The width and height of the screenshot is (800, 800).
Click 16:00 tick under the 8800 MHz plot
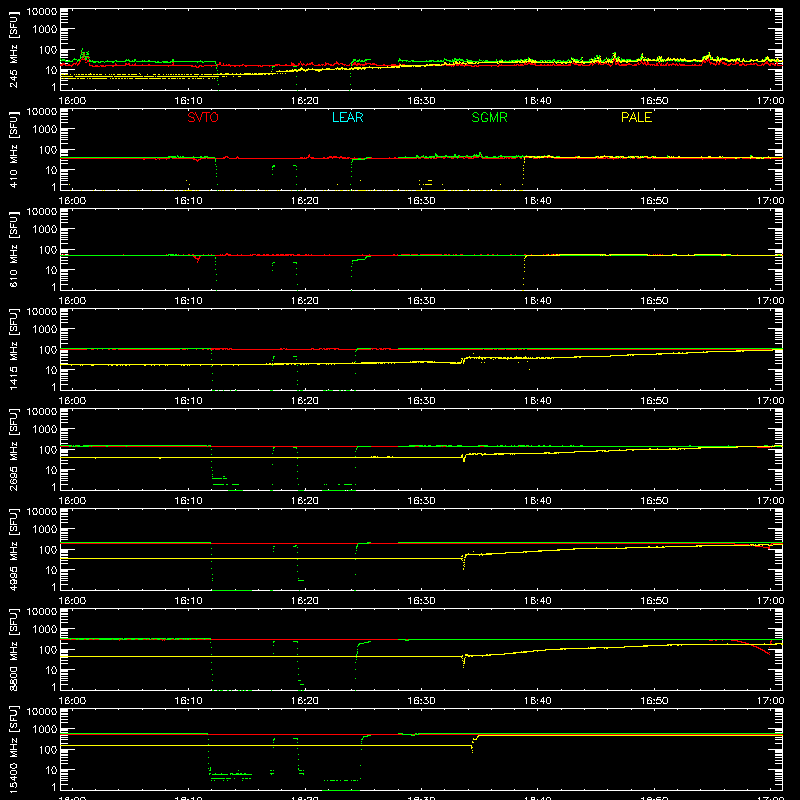(x=72, y=701)
